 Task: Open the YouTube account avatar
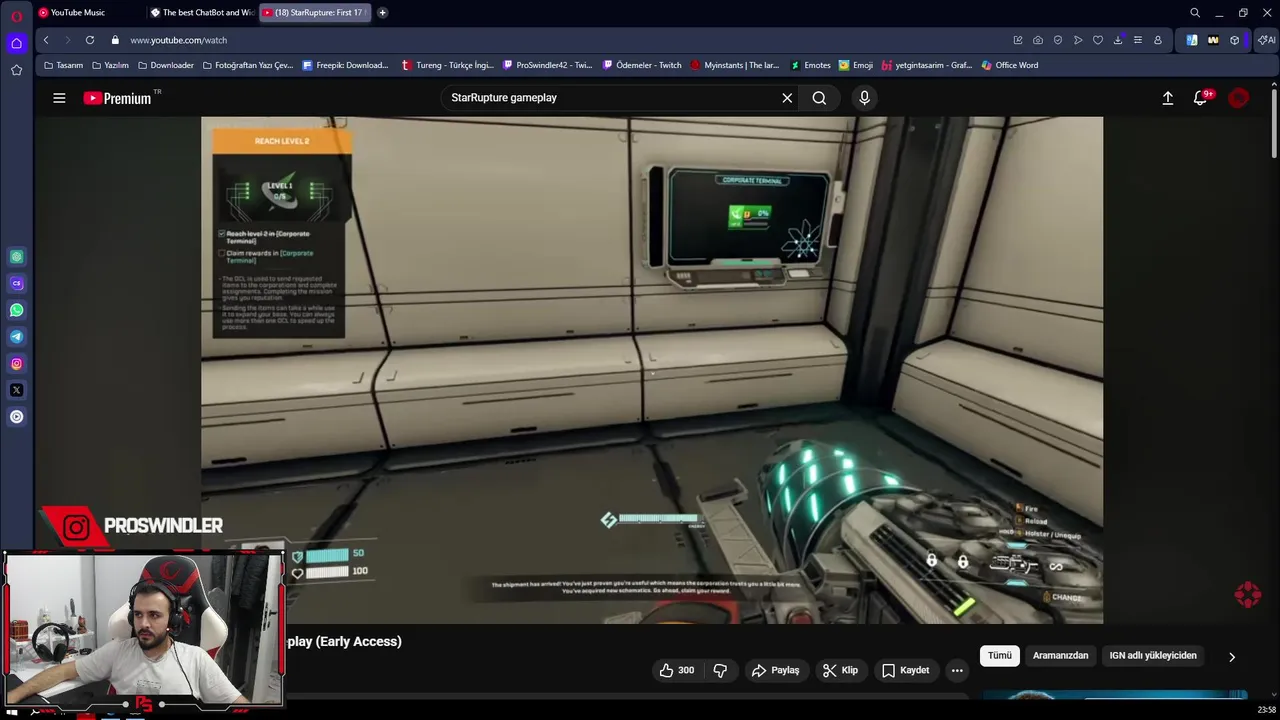tap(1239, 98)
